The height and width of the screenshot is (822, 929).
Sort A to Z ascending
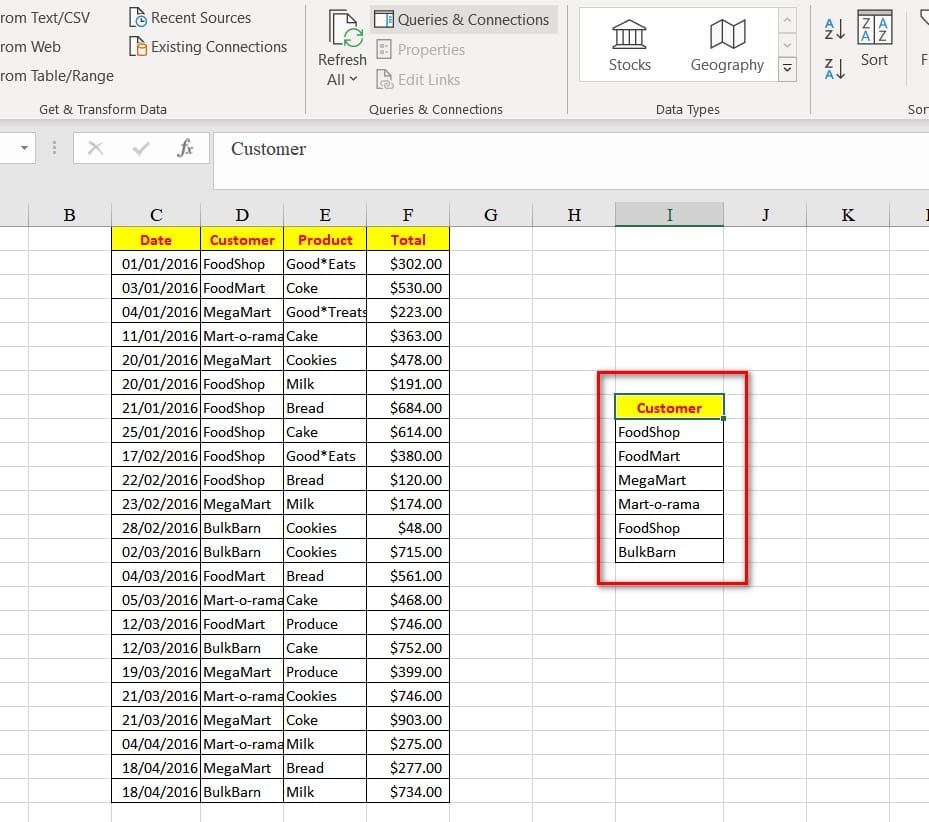pyautogui.click(x=834, y=29)
